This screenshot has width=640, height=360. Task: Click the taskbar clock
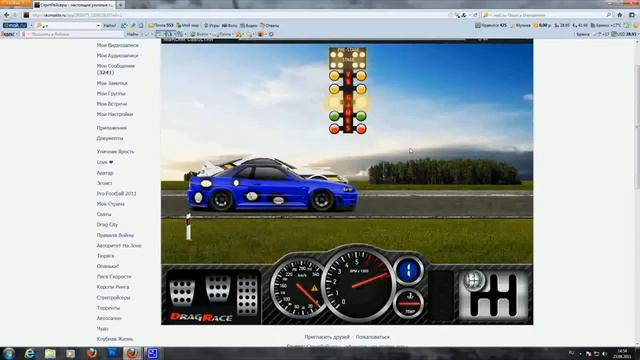point(622,353)
